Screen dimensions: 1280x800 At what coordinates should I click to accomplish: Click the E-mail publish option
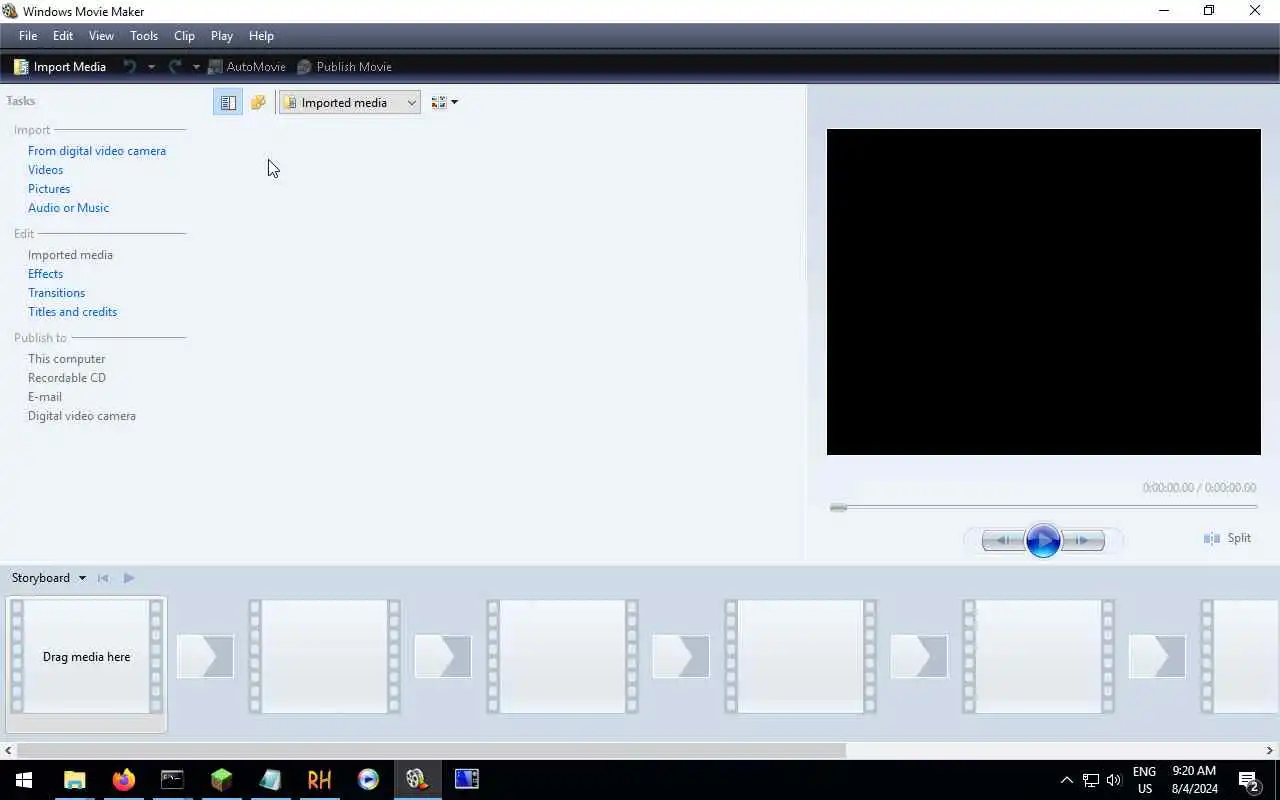(x=45, y=397)
